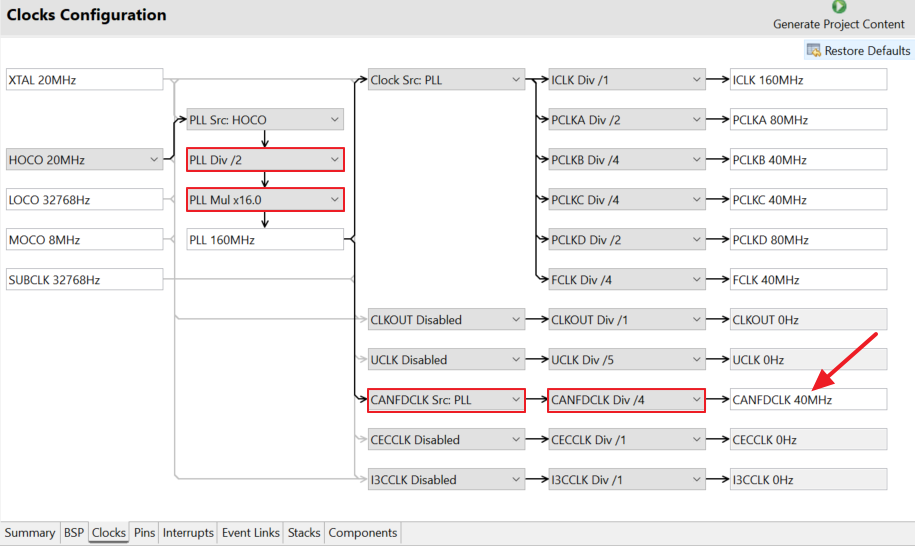Click the Restore Defaults button
The width and height of the screenshot is (915, 546).
pos(858,50)
